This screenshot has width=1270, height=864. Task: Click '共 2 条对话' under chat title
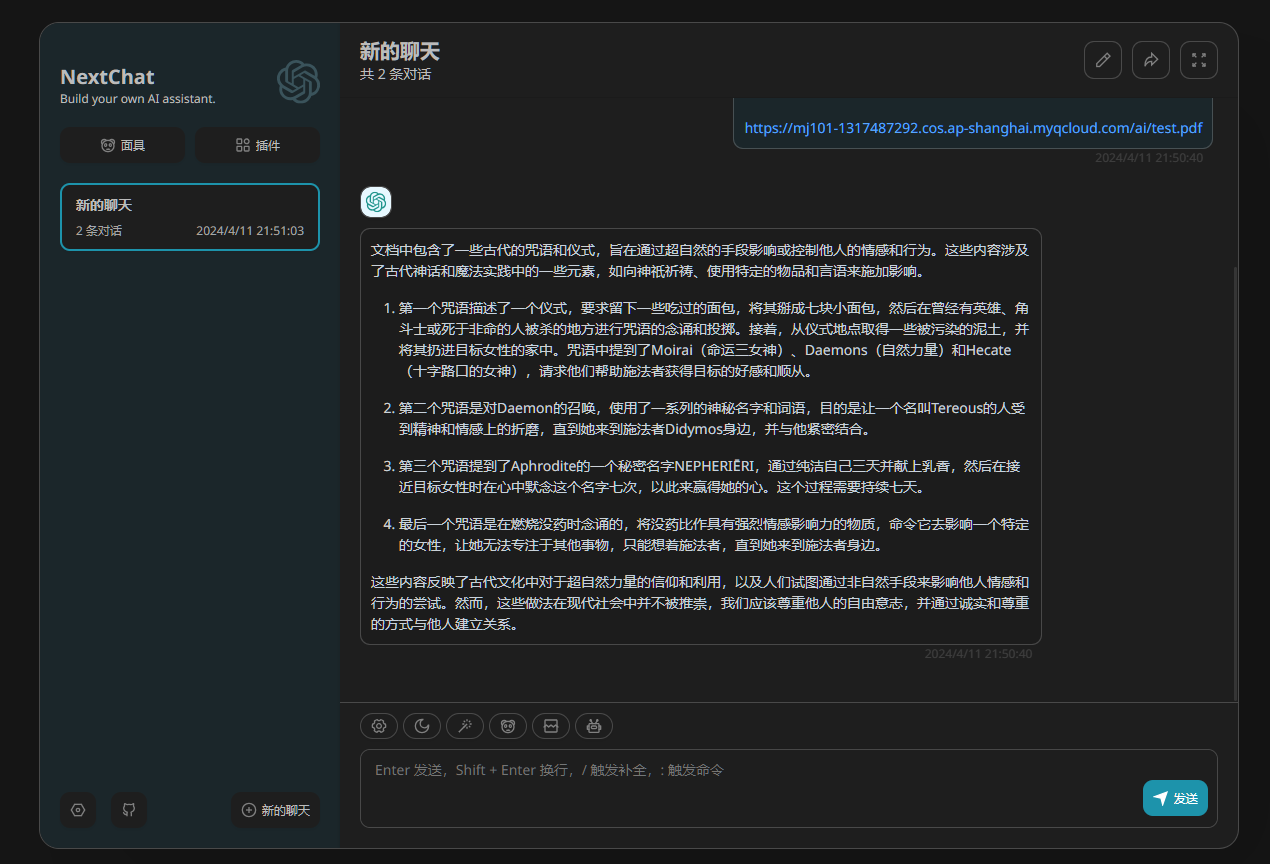click(396, 74)
